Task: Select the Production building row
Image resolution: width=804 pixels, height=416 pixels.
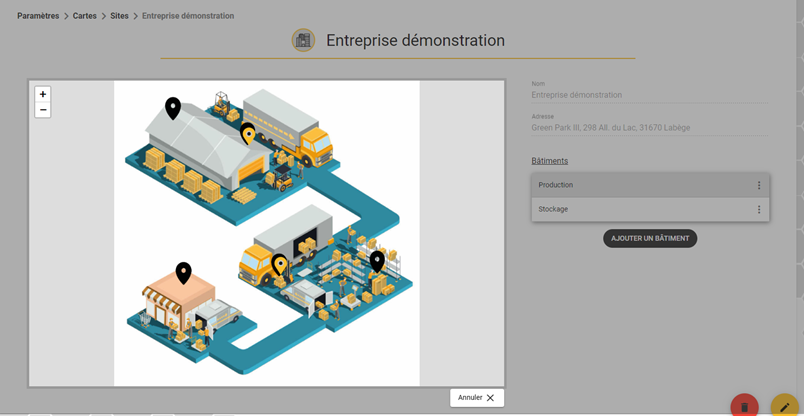Action: pyautogui.click(x=650, y=185)
